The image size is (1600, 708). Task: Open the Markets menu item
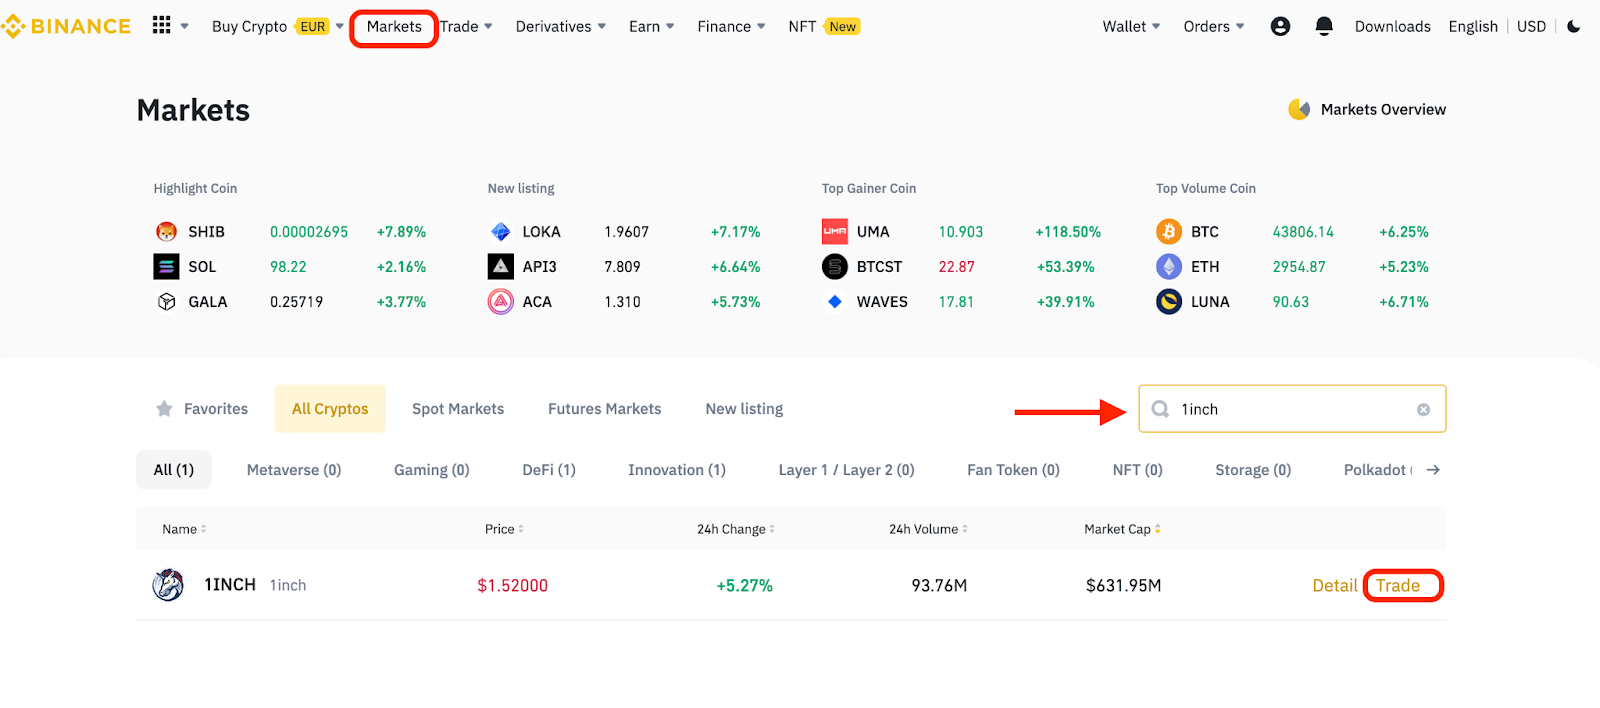point(394,27)
